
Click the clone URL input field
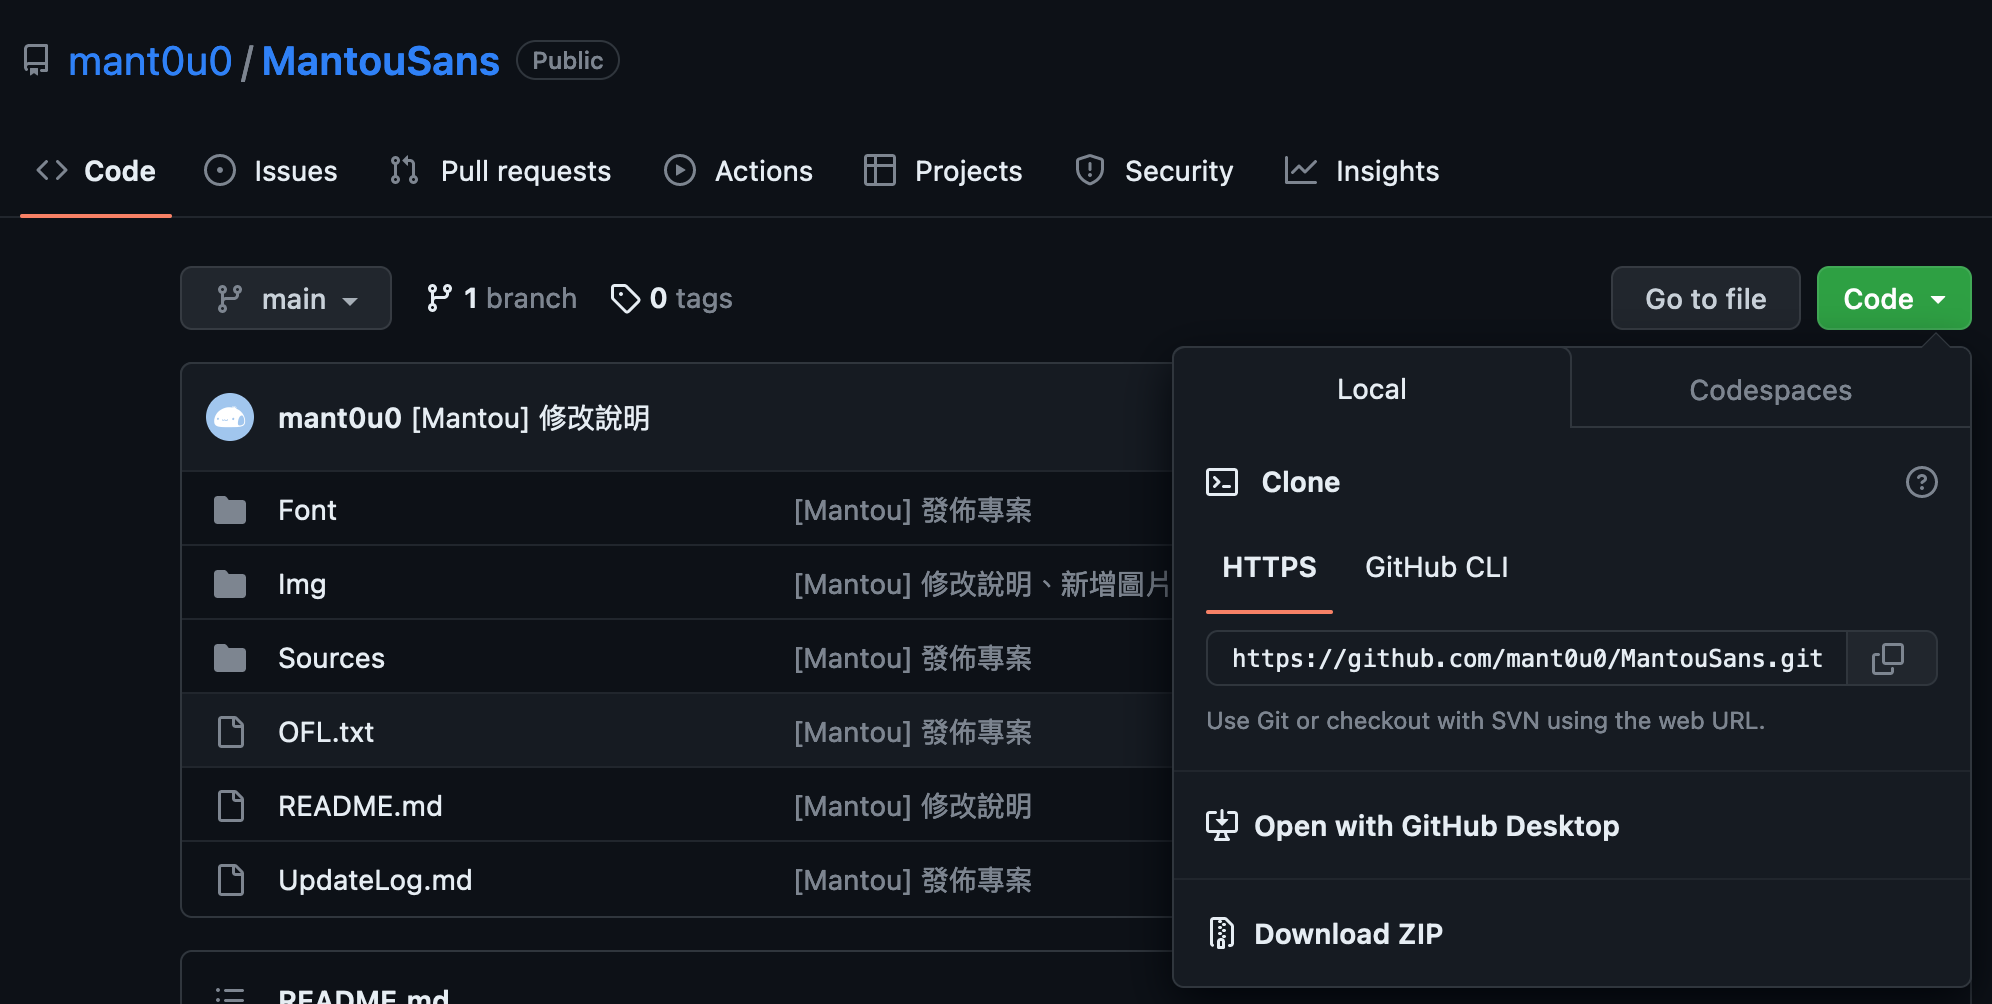(x=1527, y=658)
